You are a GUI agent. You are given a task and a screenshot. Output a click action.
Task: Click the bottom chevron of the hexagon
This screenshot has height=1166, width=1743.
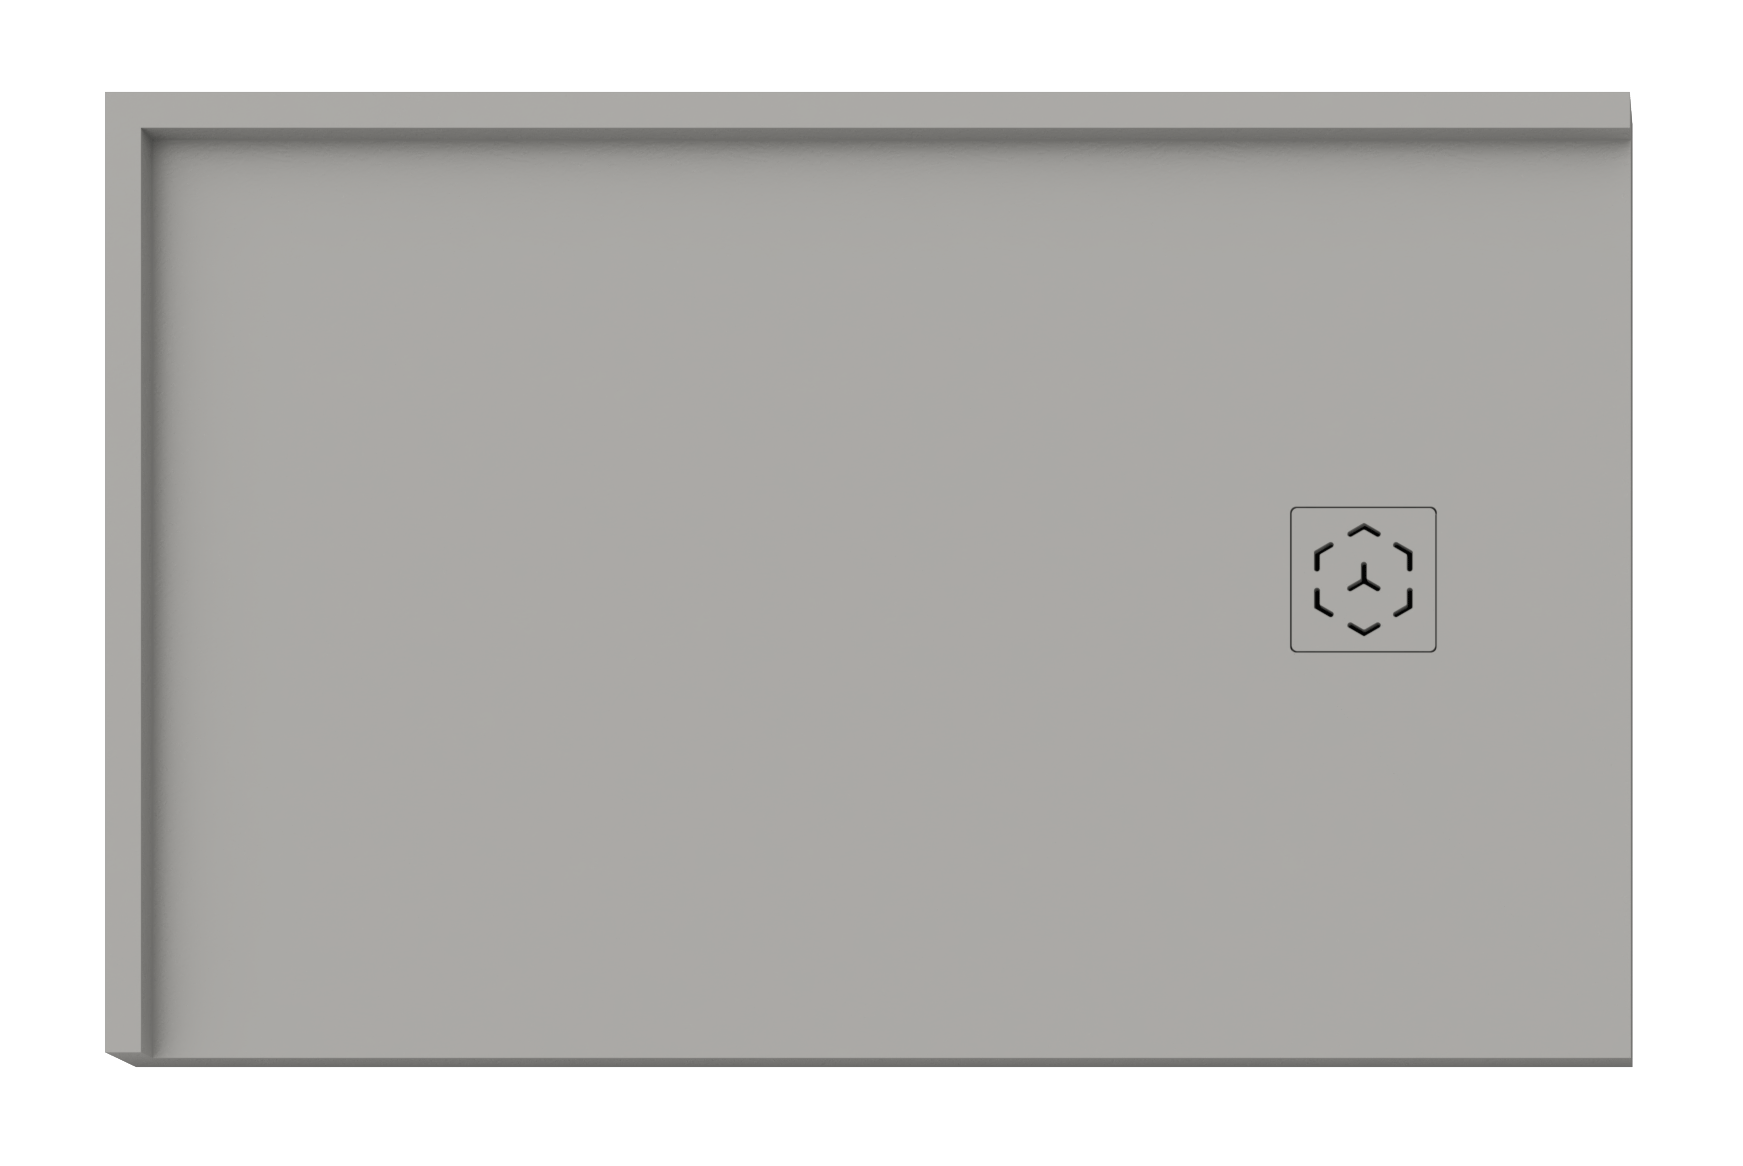1363,628
